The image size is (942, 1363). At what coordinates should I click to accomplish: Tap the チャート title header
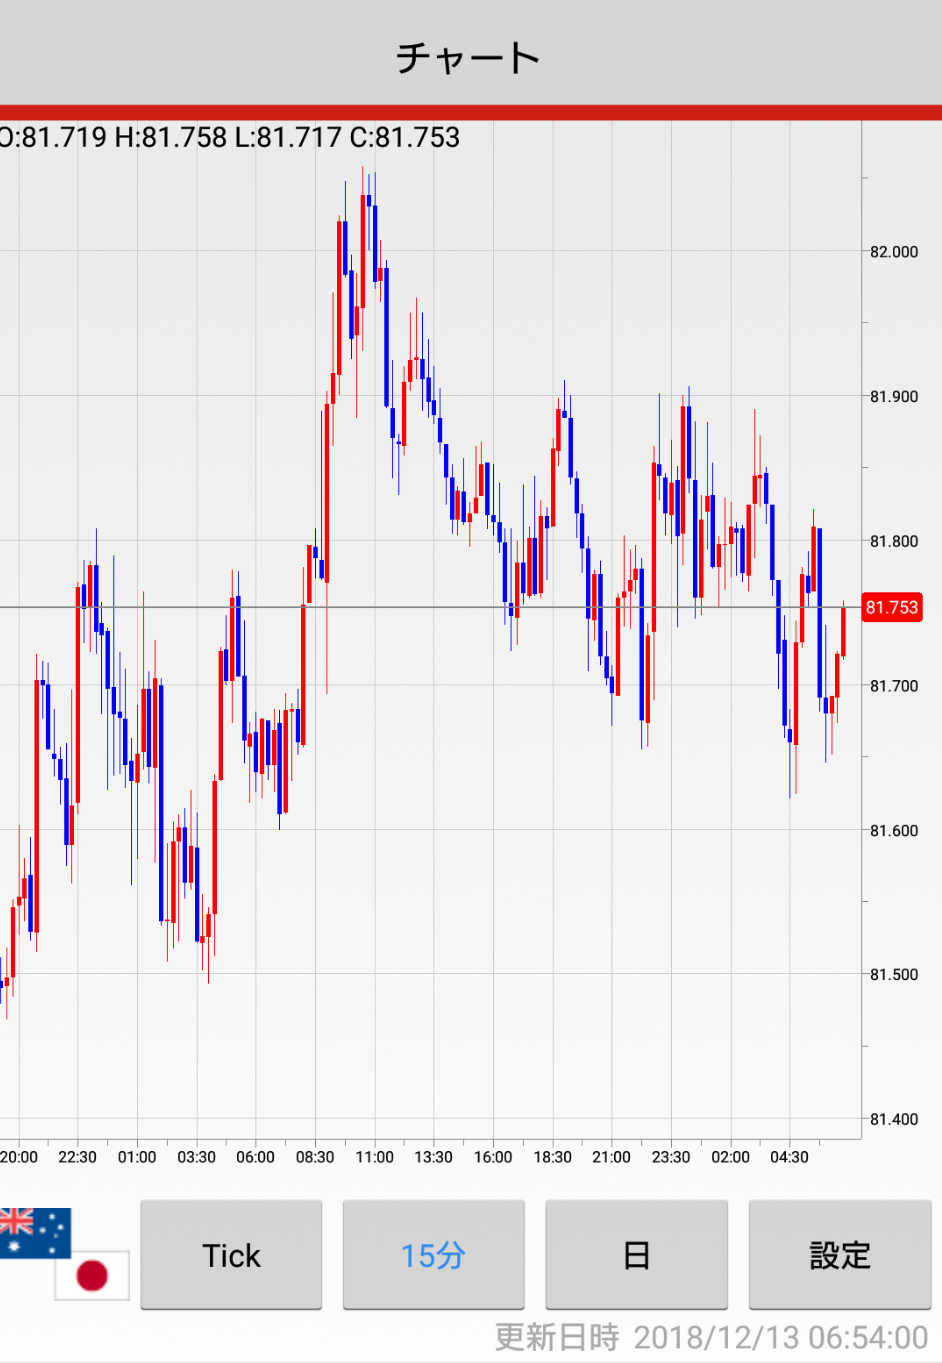point(469,57)
